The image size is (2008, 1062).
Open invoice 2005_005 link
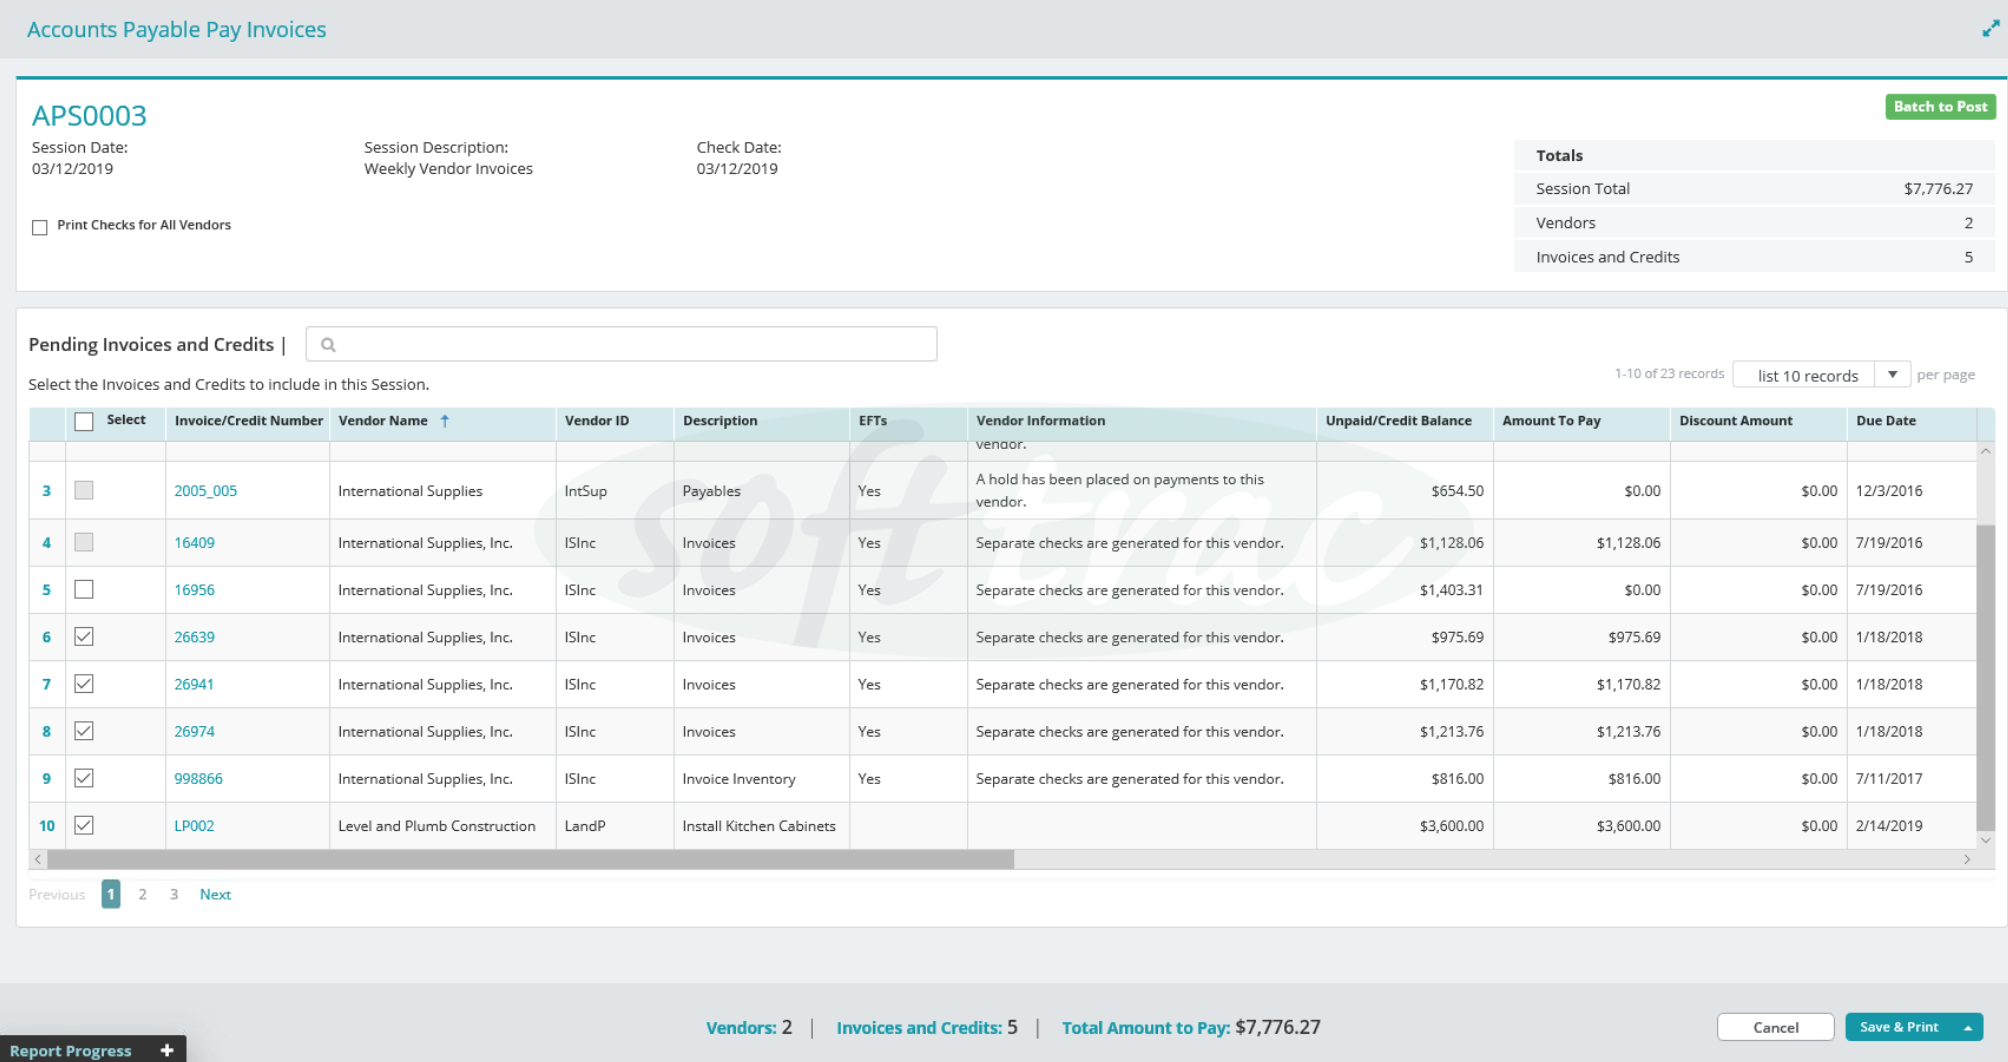point(205,491)
